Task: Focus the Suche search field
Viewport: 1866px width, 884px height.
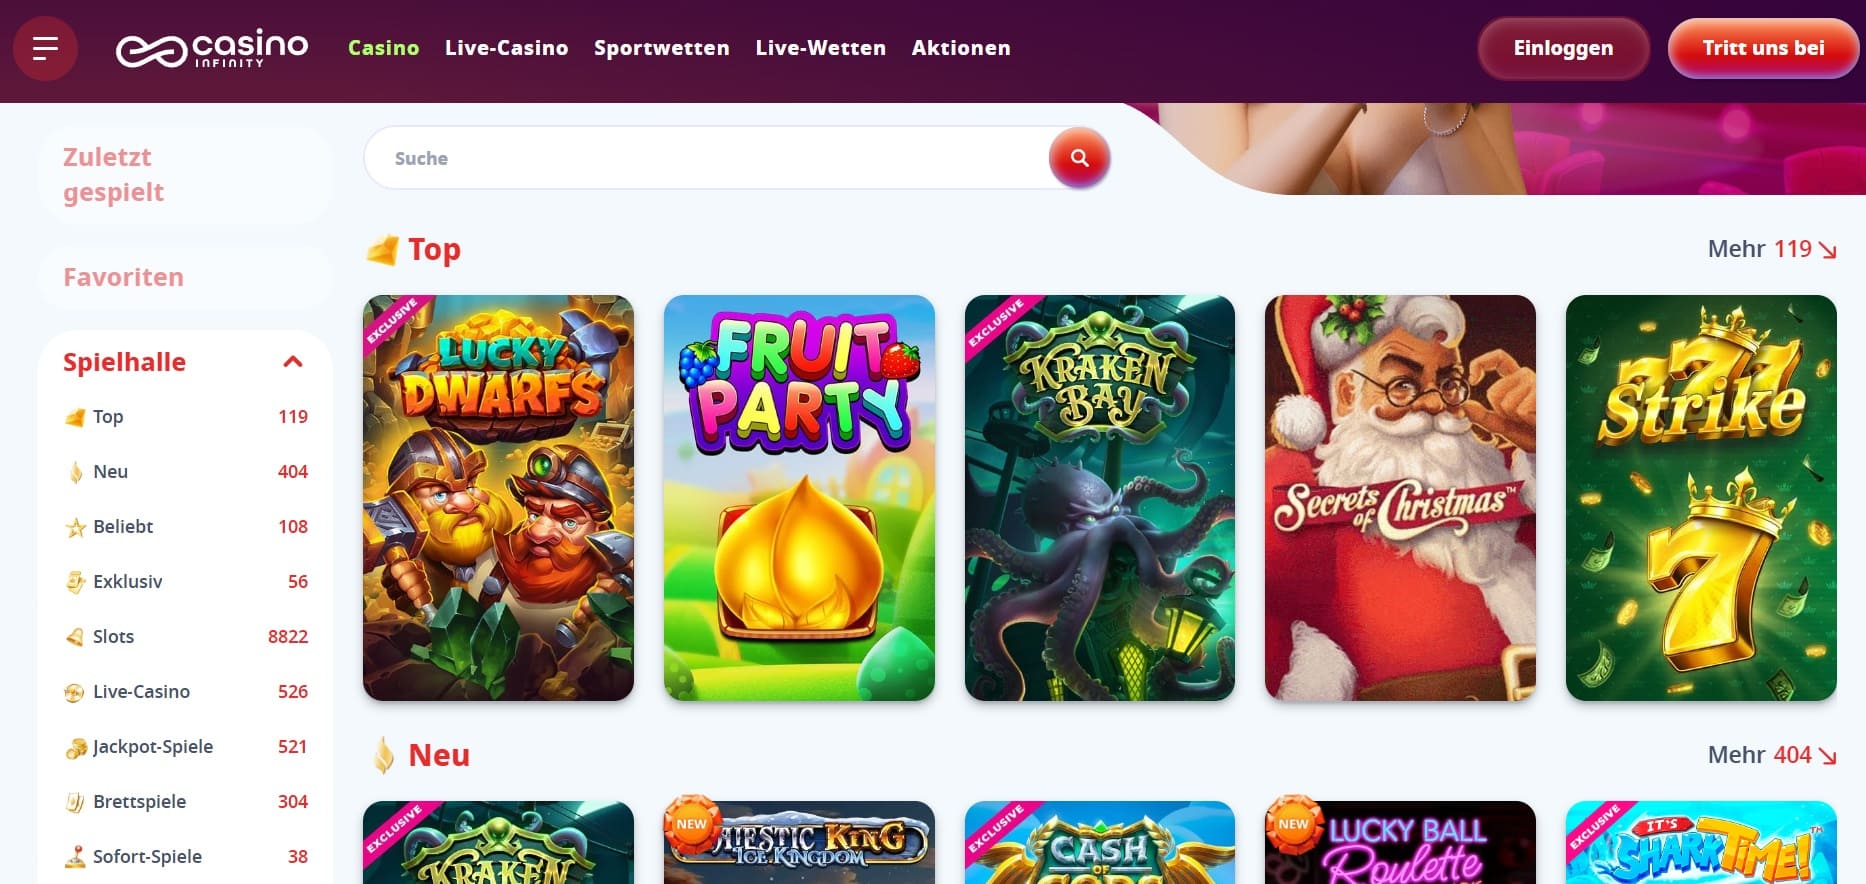Action: tap(707, 158)
